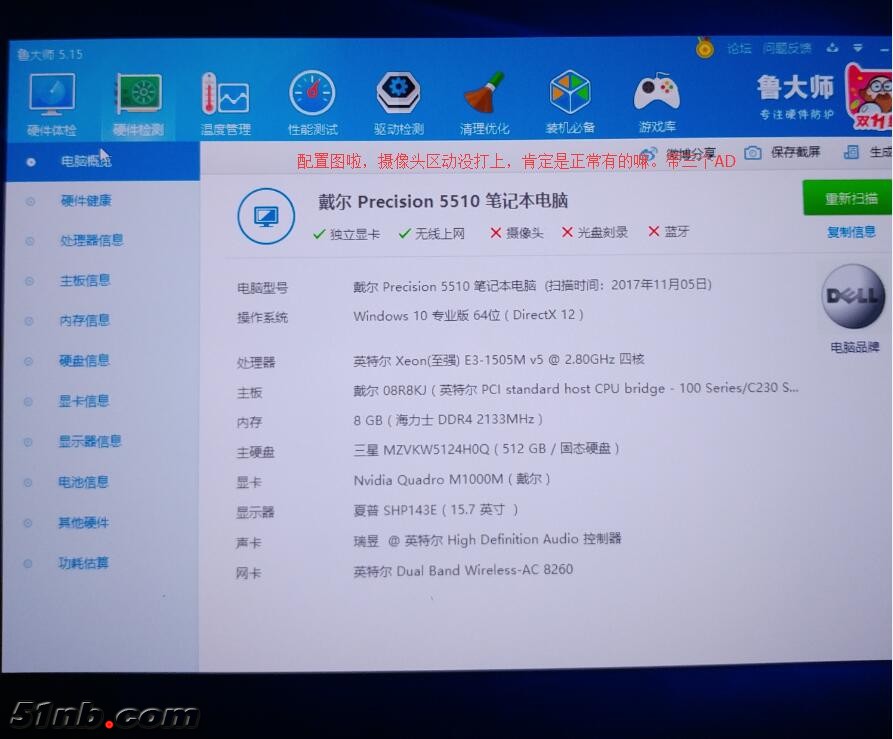Open the title bar dropdown arrow menu
Screen dimensions: 893x739
click(x=858, y=48)
